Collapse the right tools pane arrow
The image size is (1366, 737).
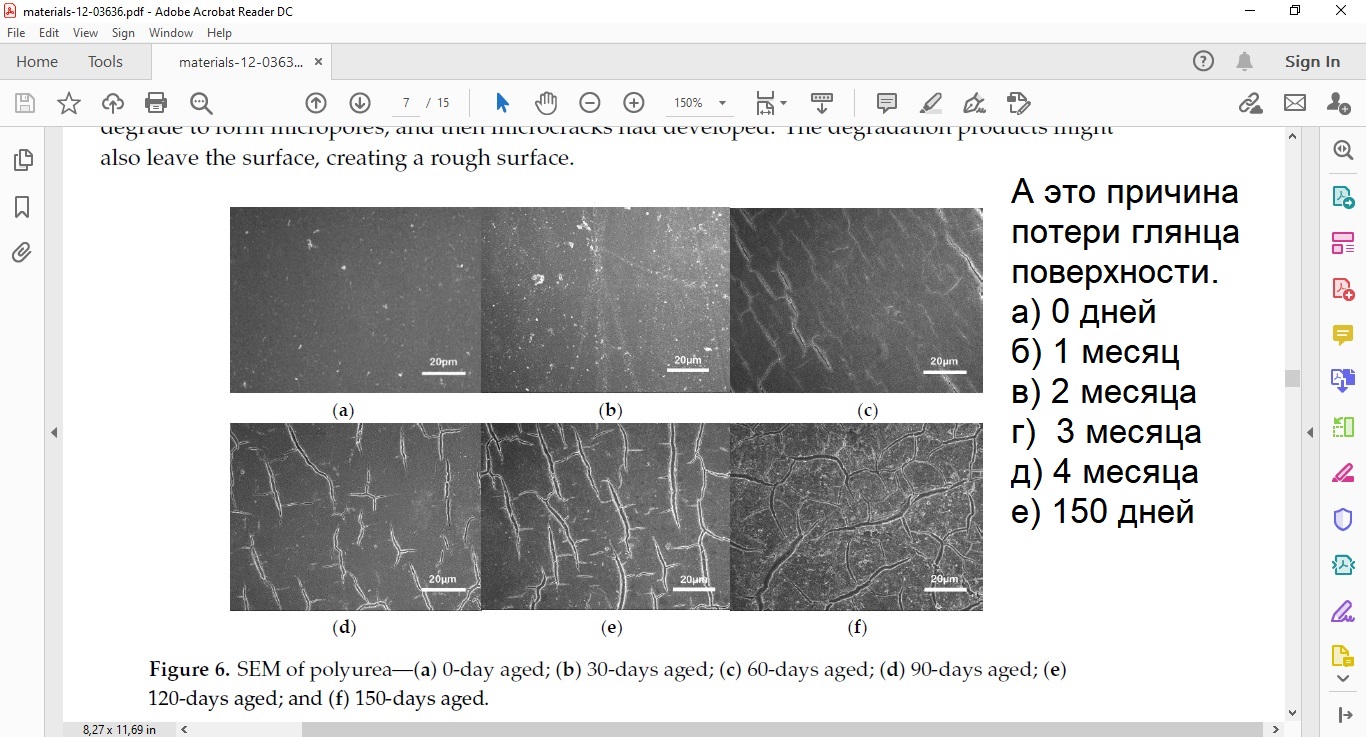[x=1310, y=432]
